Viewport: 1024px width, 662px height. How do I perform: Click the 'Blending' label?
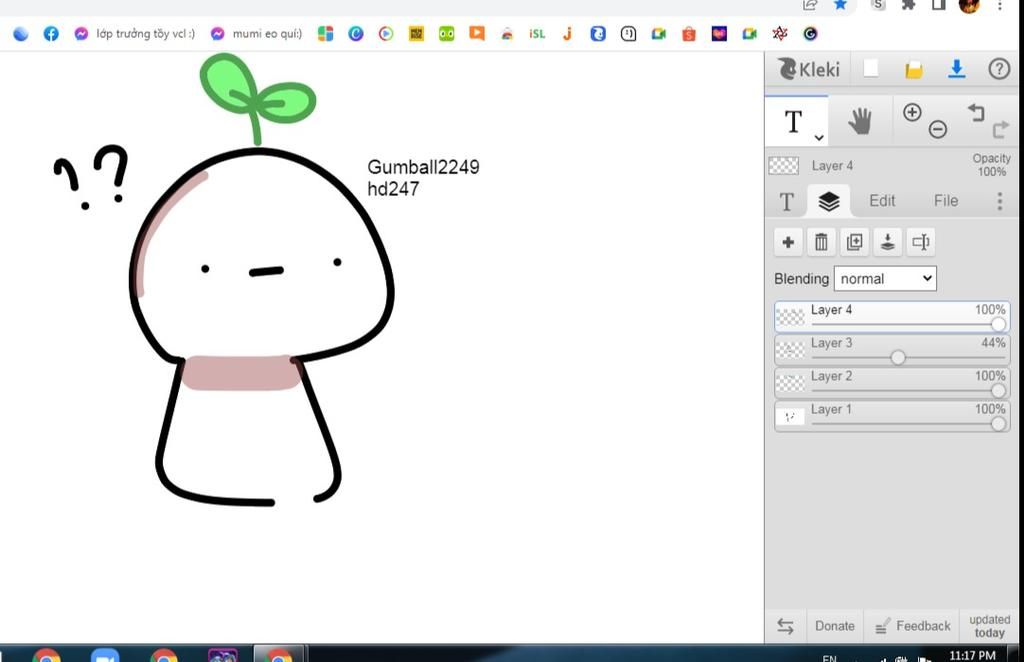coord(801,279)
